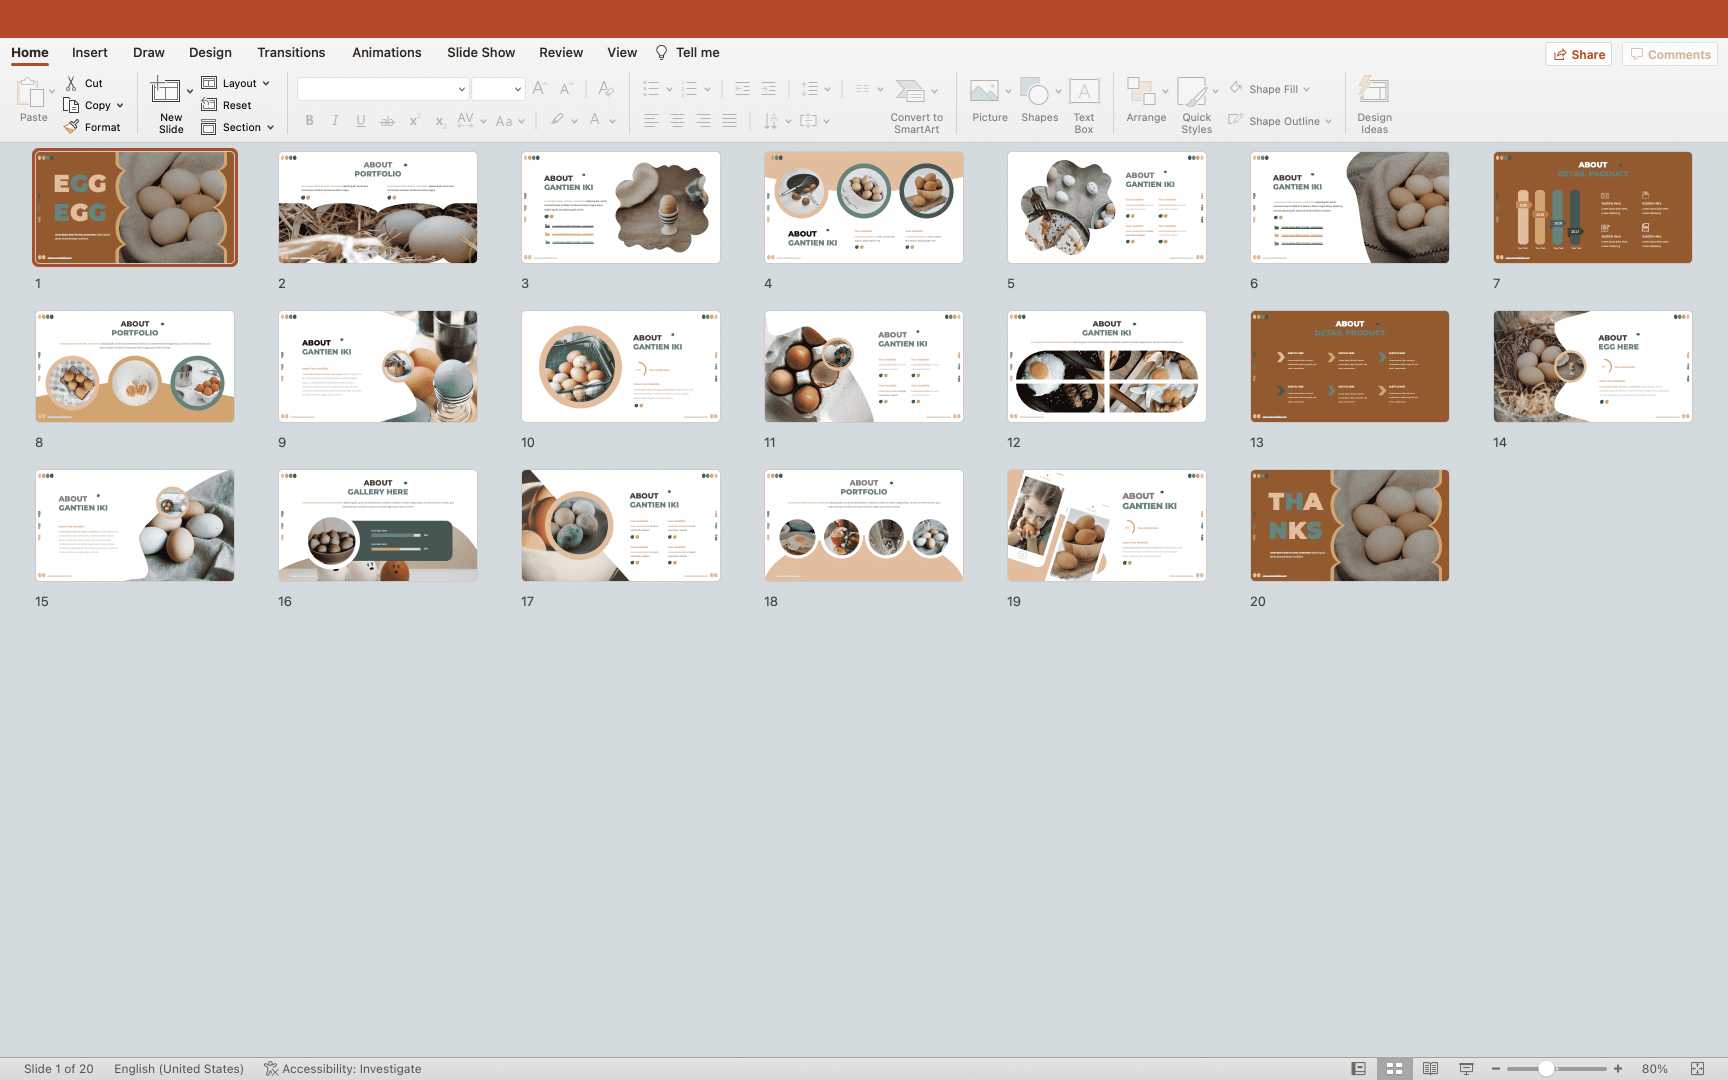
Task: Click the Format painter icon
Action: tap(72, 127)
